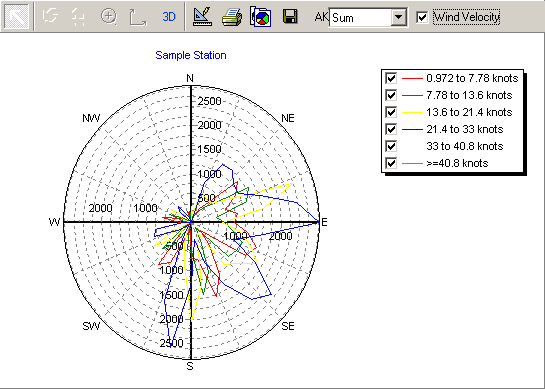Uncheck the Wind Velocity checkbox
Viewport: 545px width, 389px height.
pyautogui.click(x=422, y=17)
